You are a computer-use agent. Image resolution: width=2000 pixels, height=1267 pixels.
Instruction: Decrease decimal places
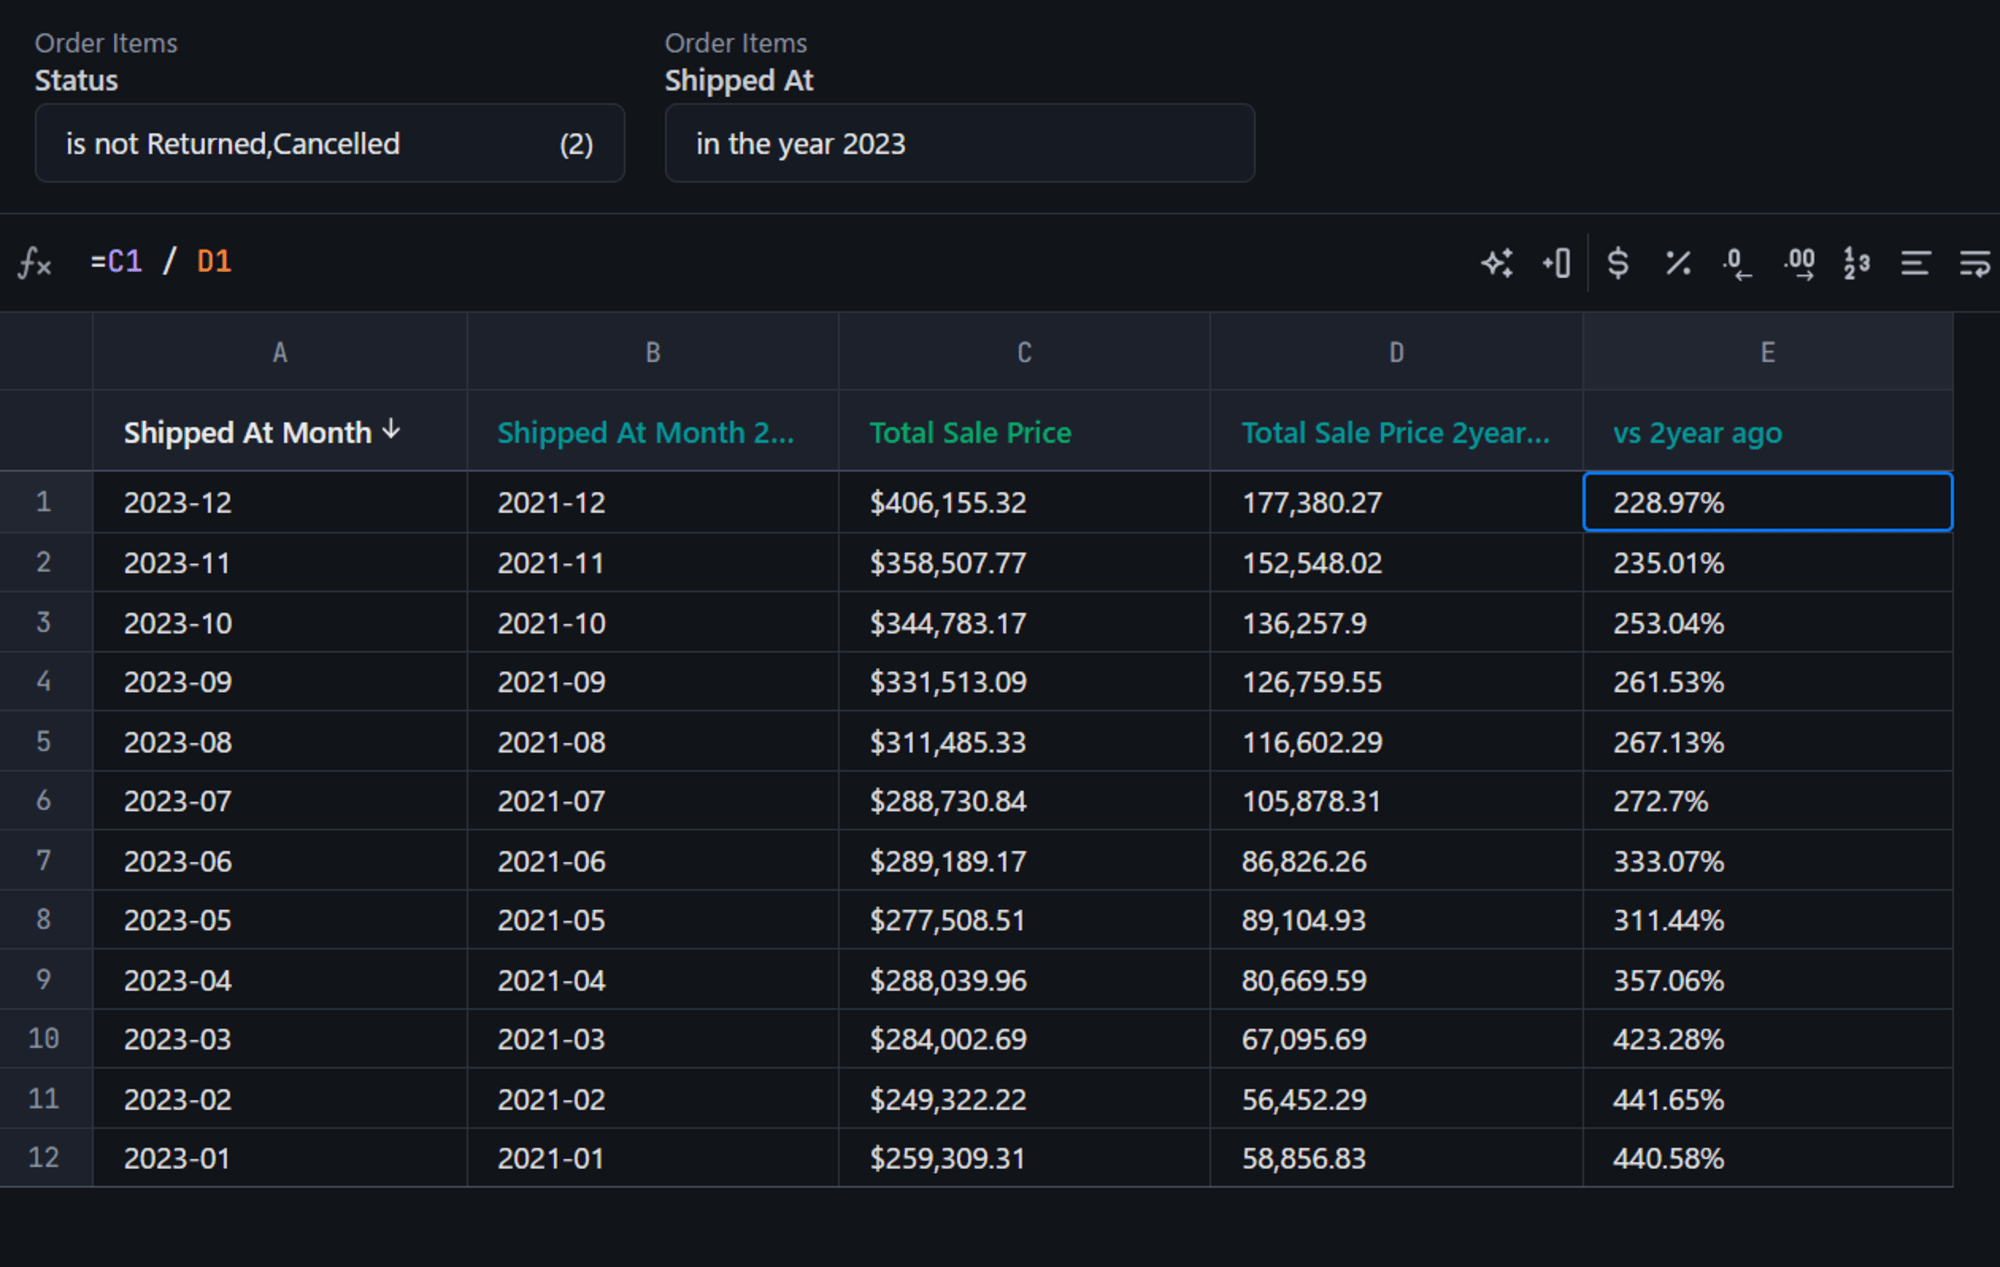pos(1738,263)
